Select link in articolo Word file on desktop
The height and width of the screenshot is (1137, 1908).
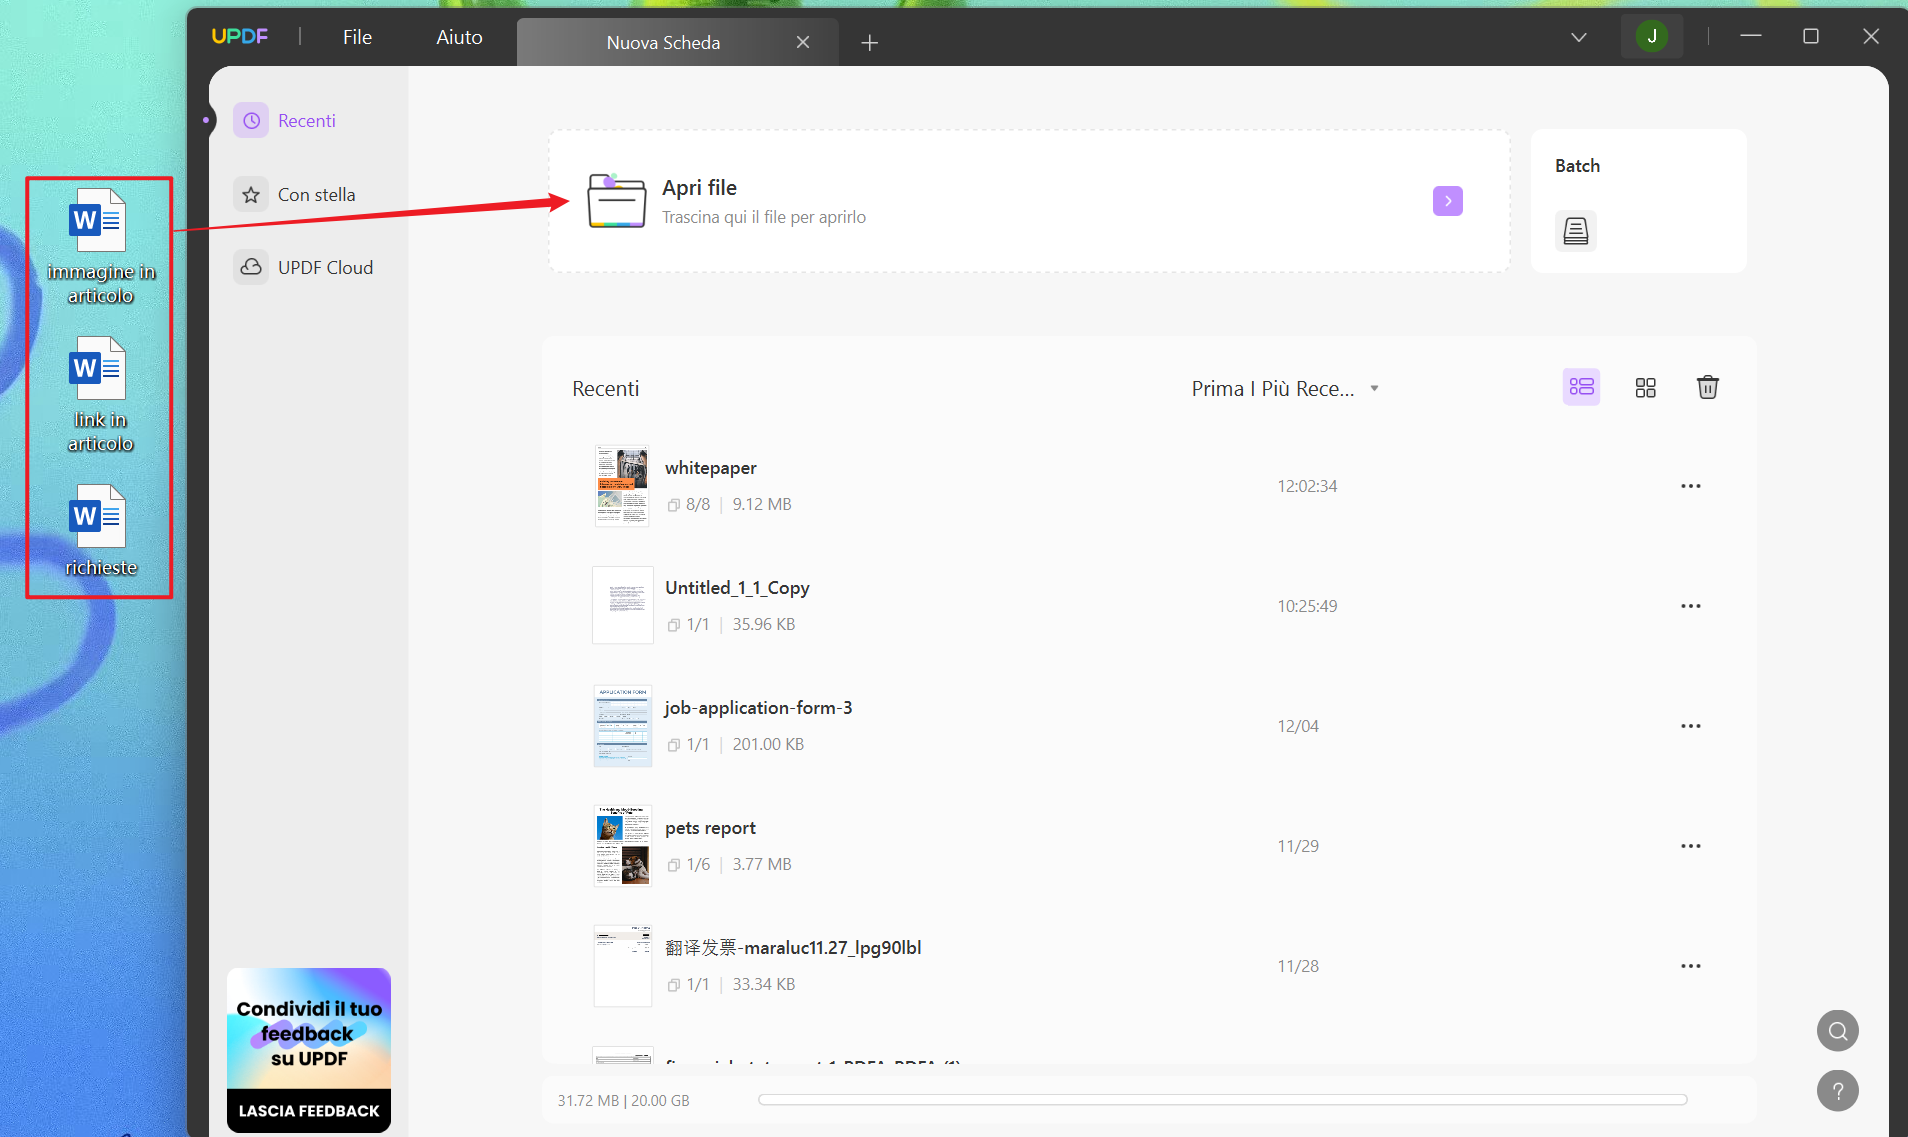click(100, 394)
